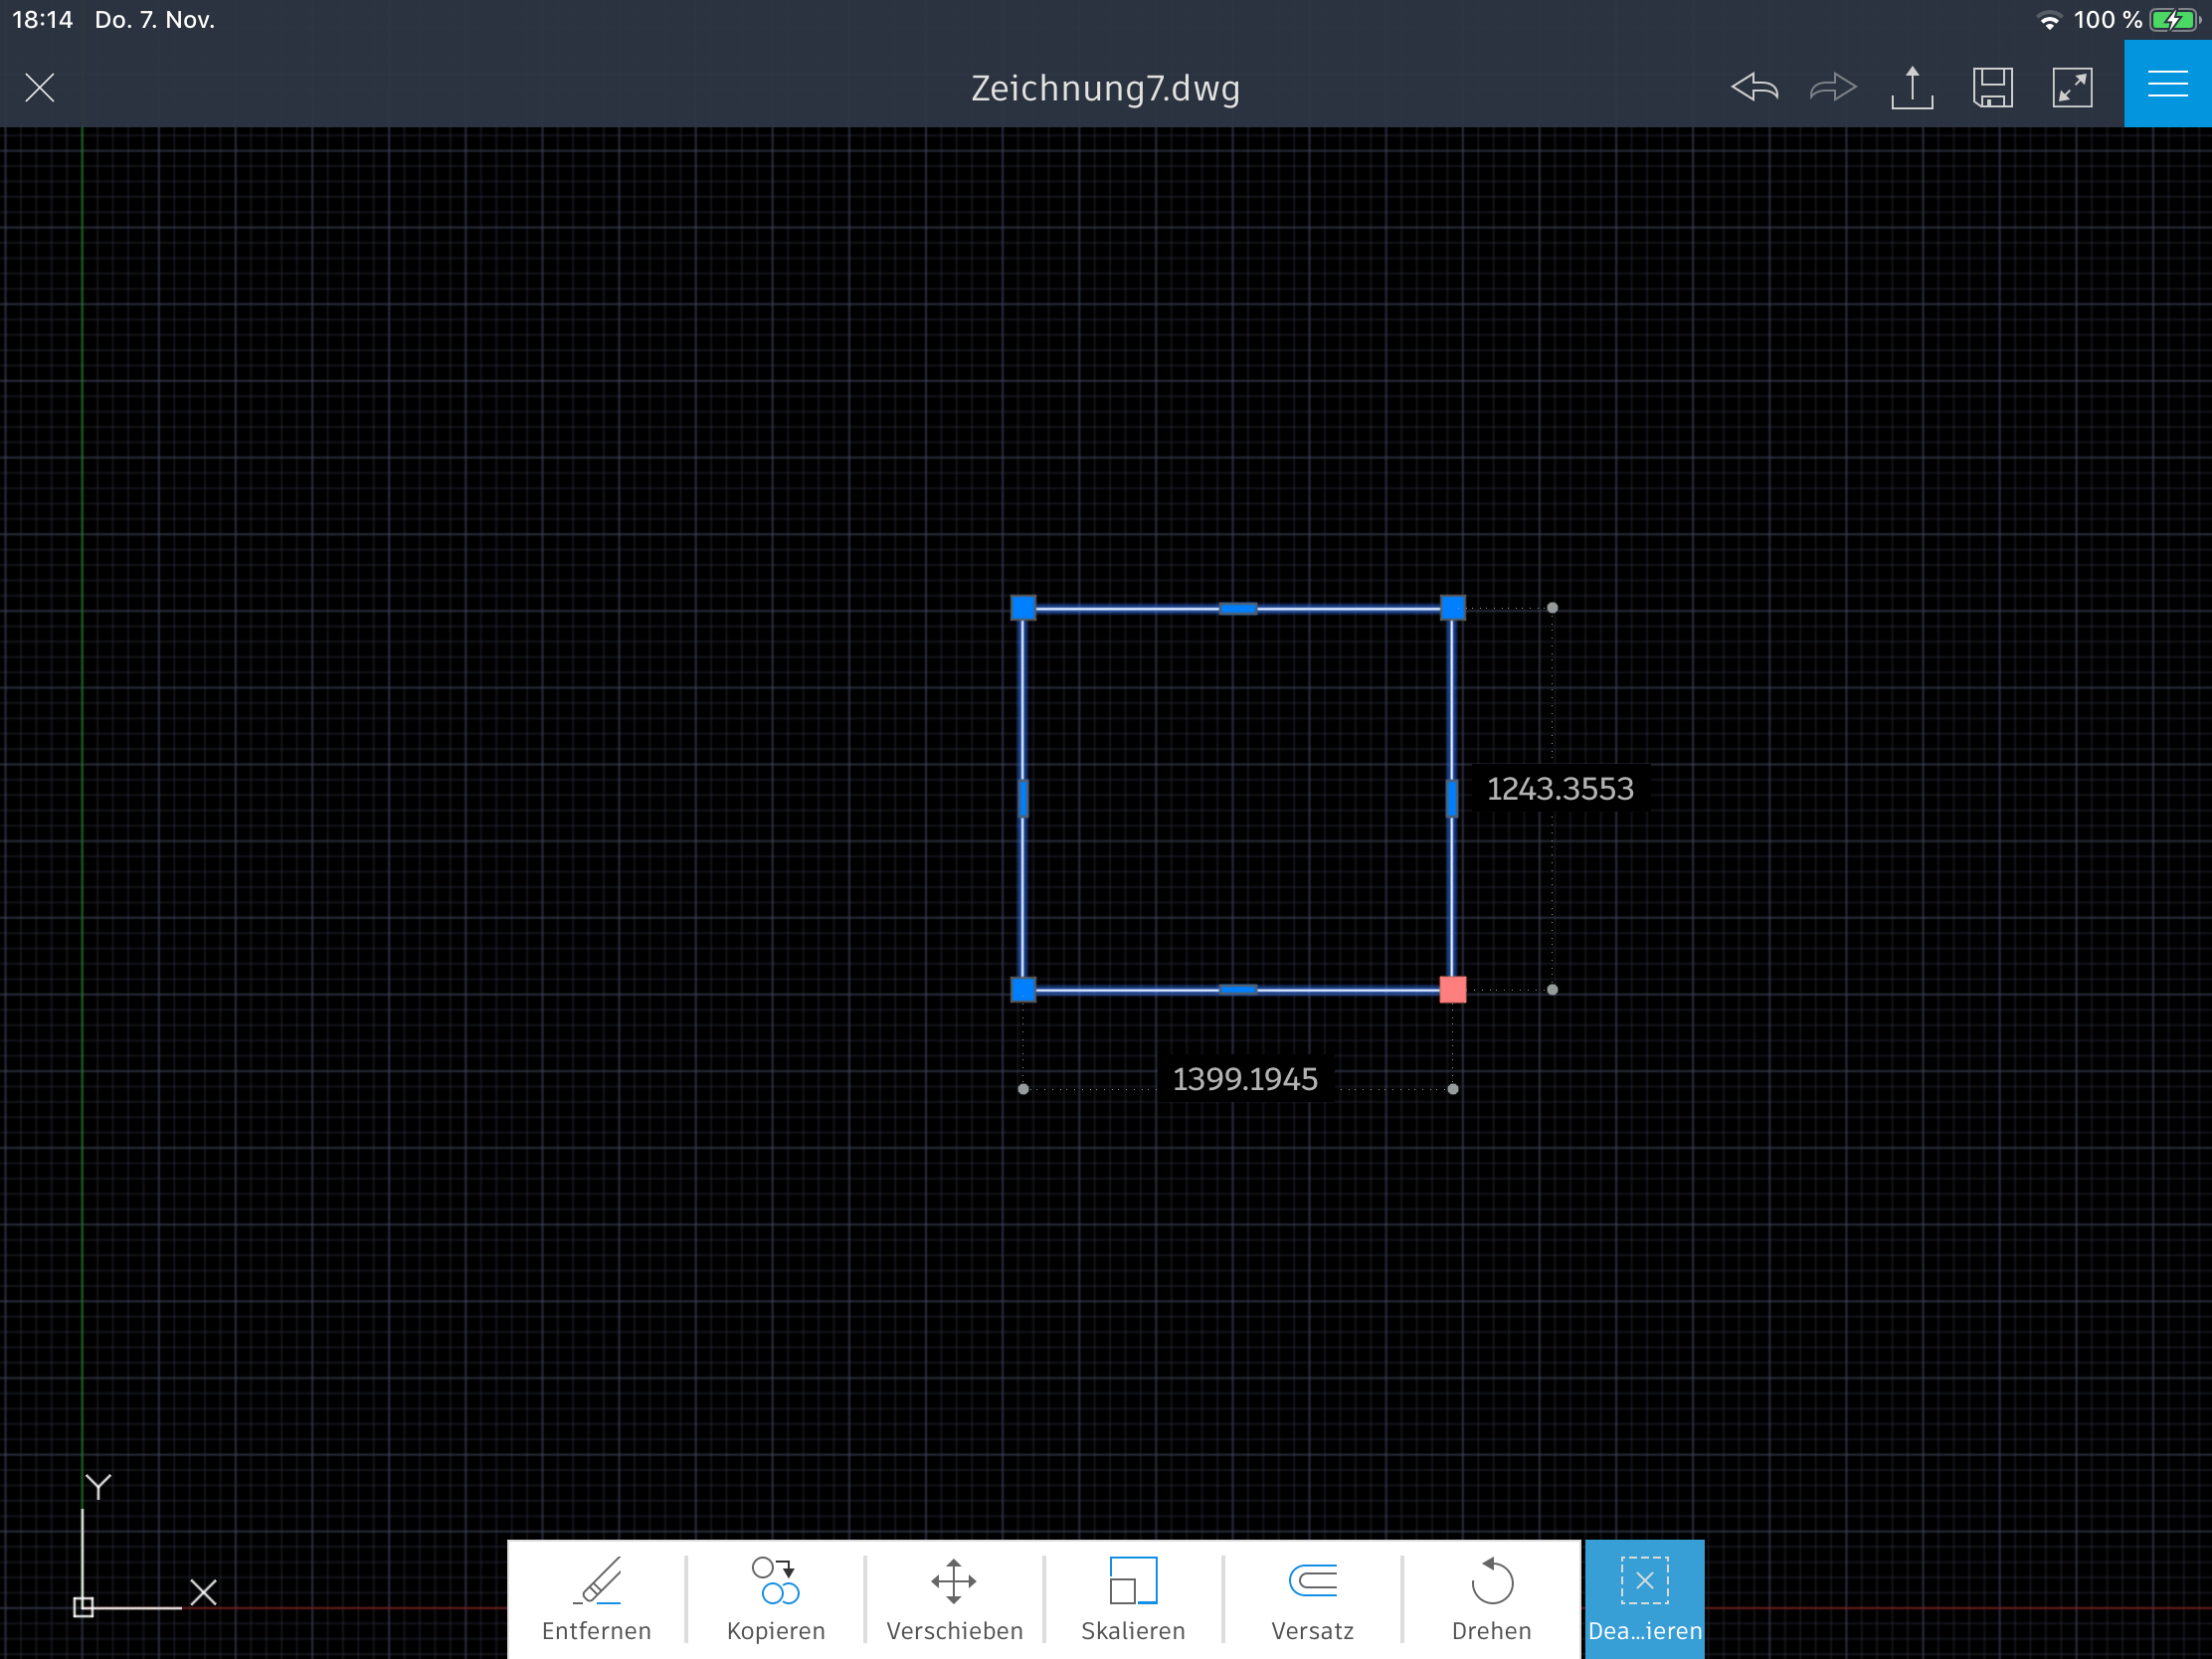Tap the left edge midpoint grip
Viewport: 2212px width, 1659px height.
click(1023, 798)
